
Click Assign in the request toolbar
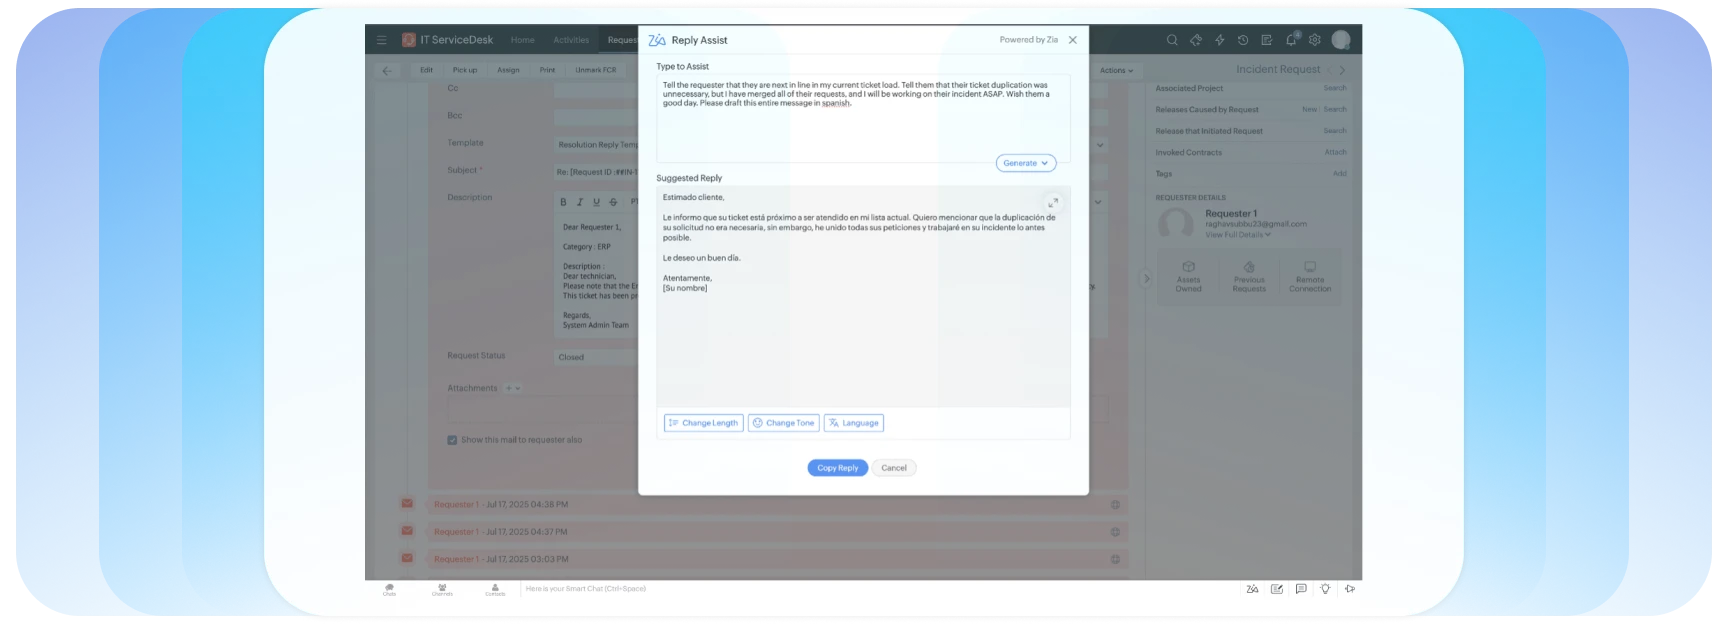(508, 70)
